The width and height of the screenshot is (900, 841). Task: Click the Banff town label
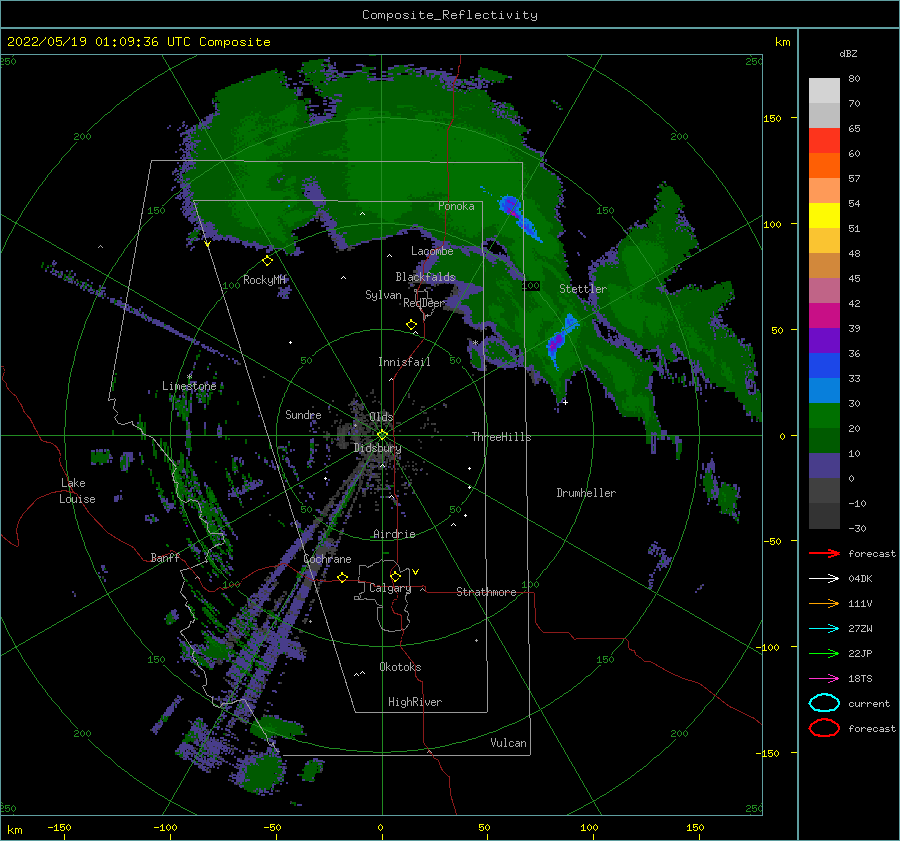point(165,557)
